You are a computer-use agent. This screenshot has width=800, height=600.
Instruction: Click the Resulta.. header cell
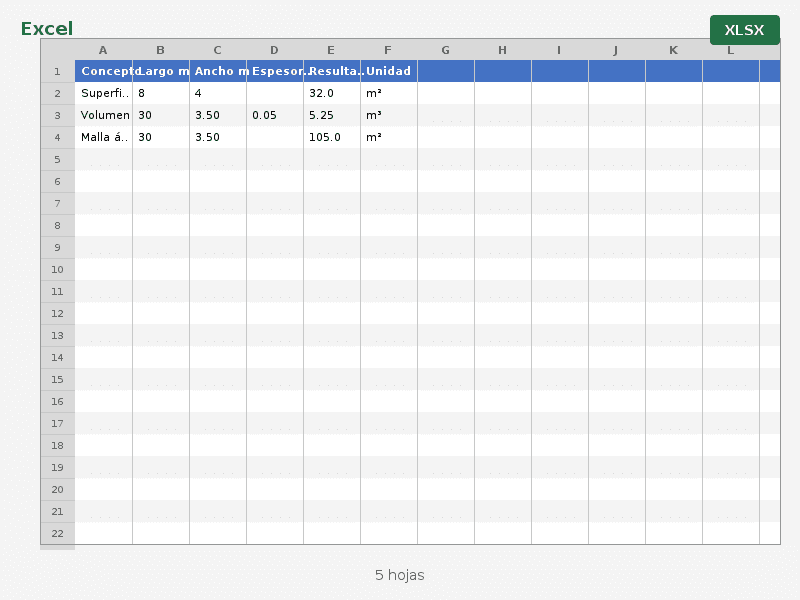click(x=332, y=71)
